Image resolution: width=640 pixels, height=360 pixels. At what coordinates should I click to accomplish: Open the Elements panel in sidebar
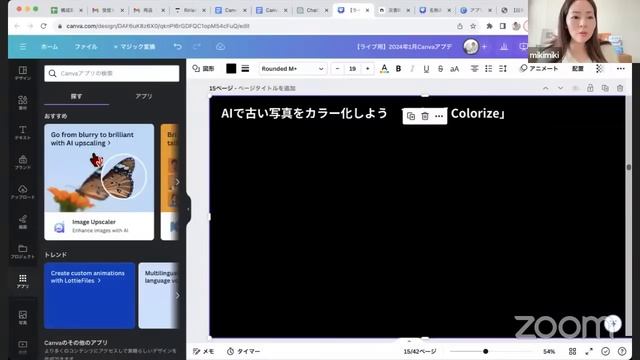23,102
